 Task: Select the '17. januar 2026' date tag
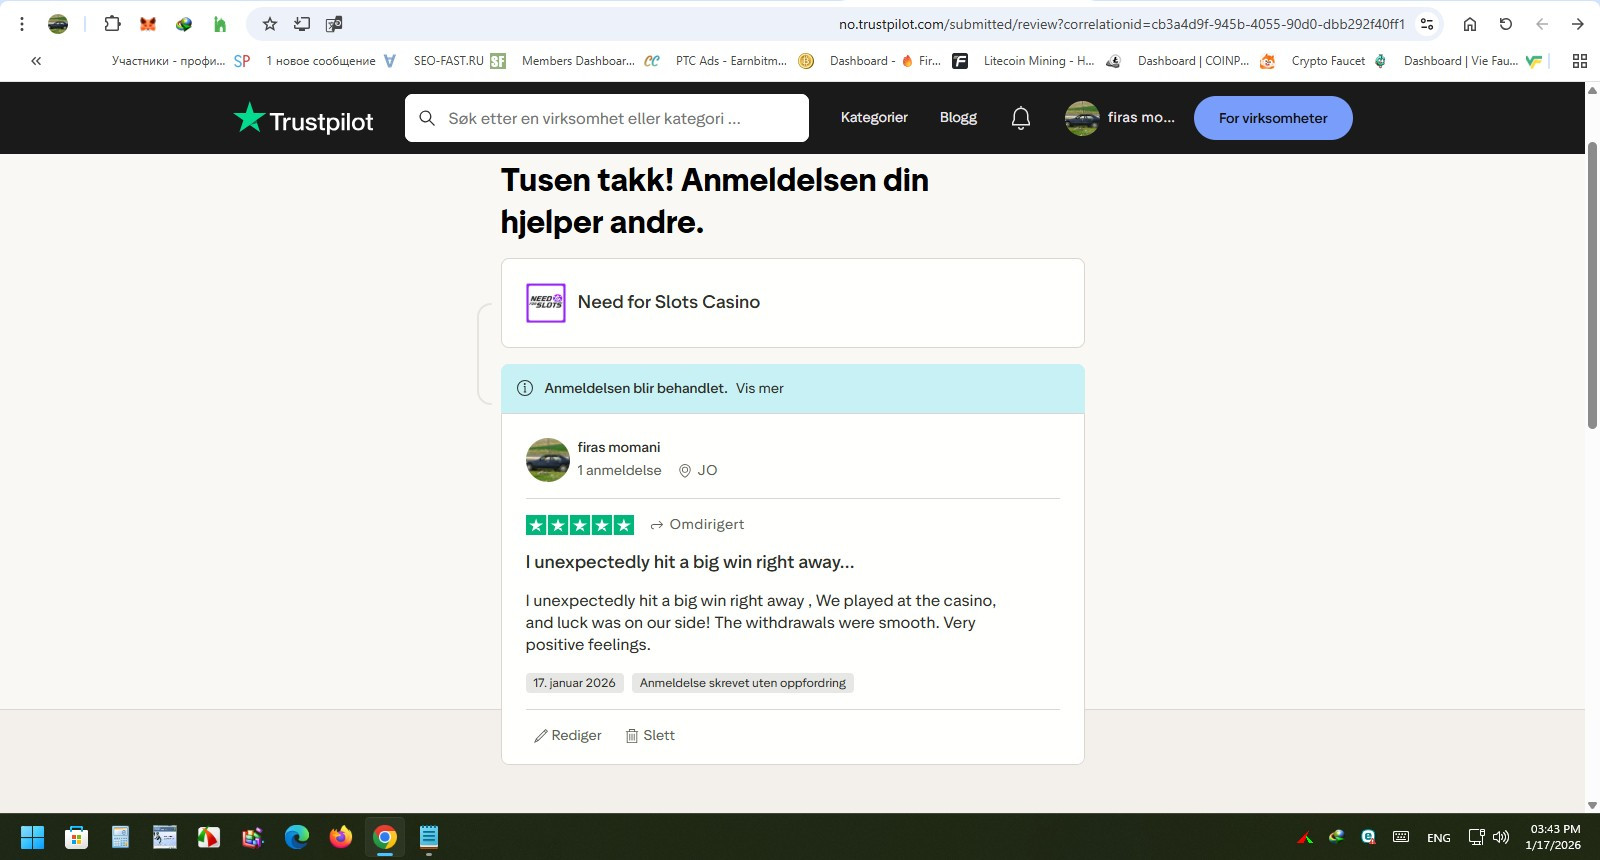tap(575, 683)
